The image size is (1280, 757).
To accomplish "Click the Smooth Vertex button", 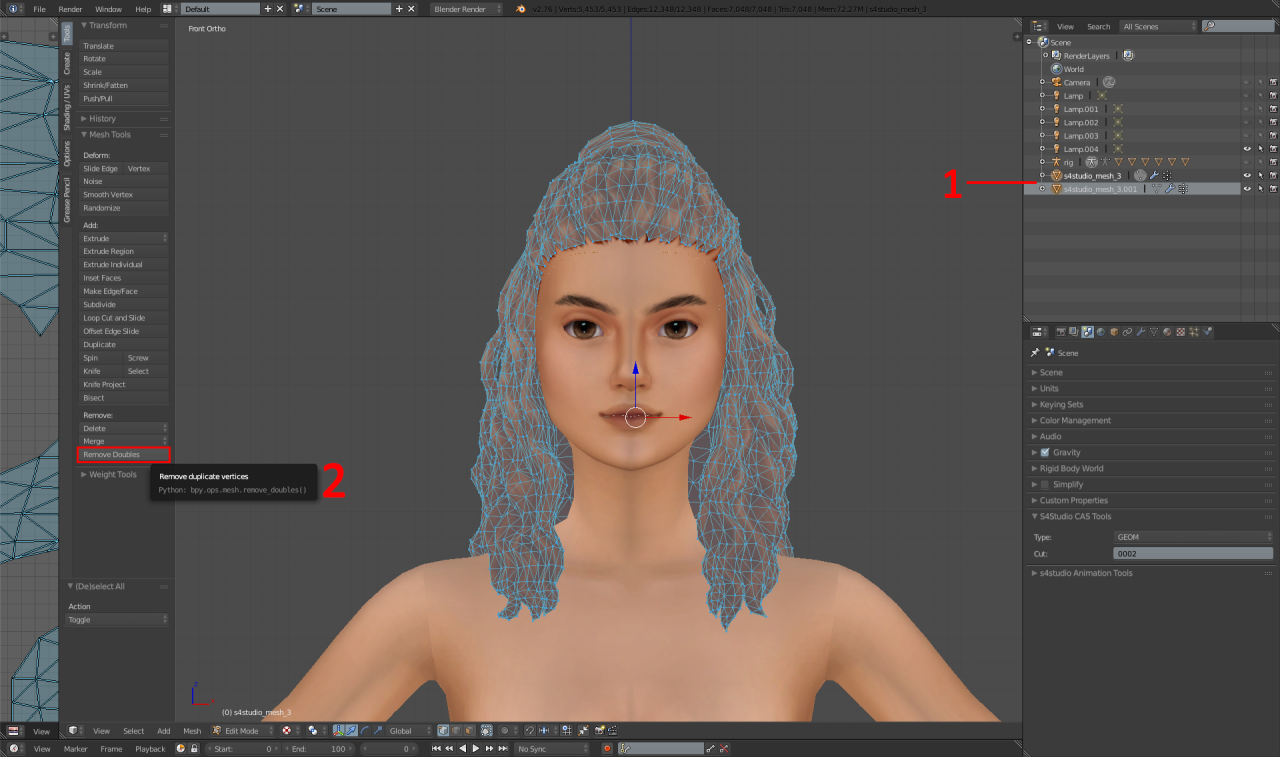I will (x=125, y=195).
